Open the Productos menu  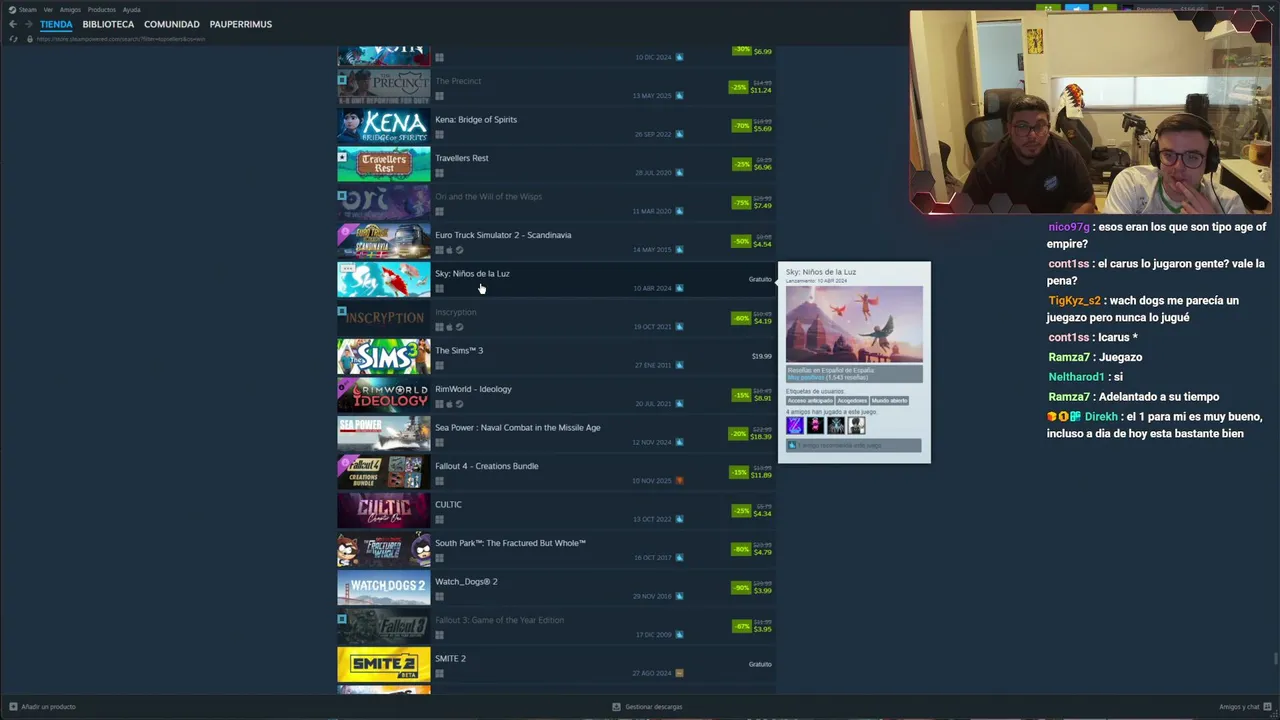click(102, 10)
